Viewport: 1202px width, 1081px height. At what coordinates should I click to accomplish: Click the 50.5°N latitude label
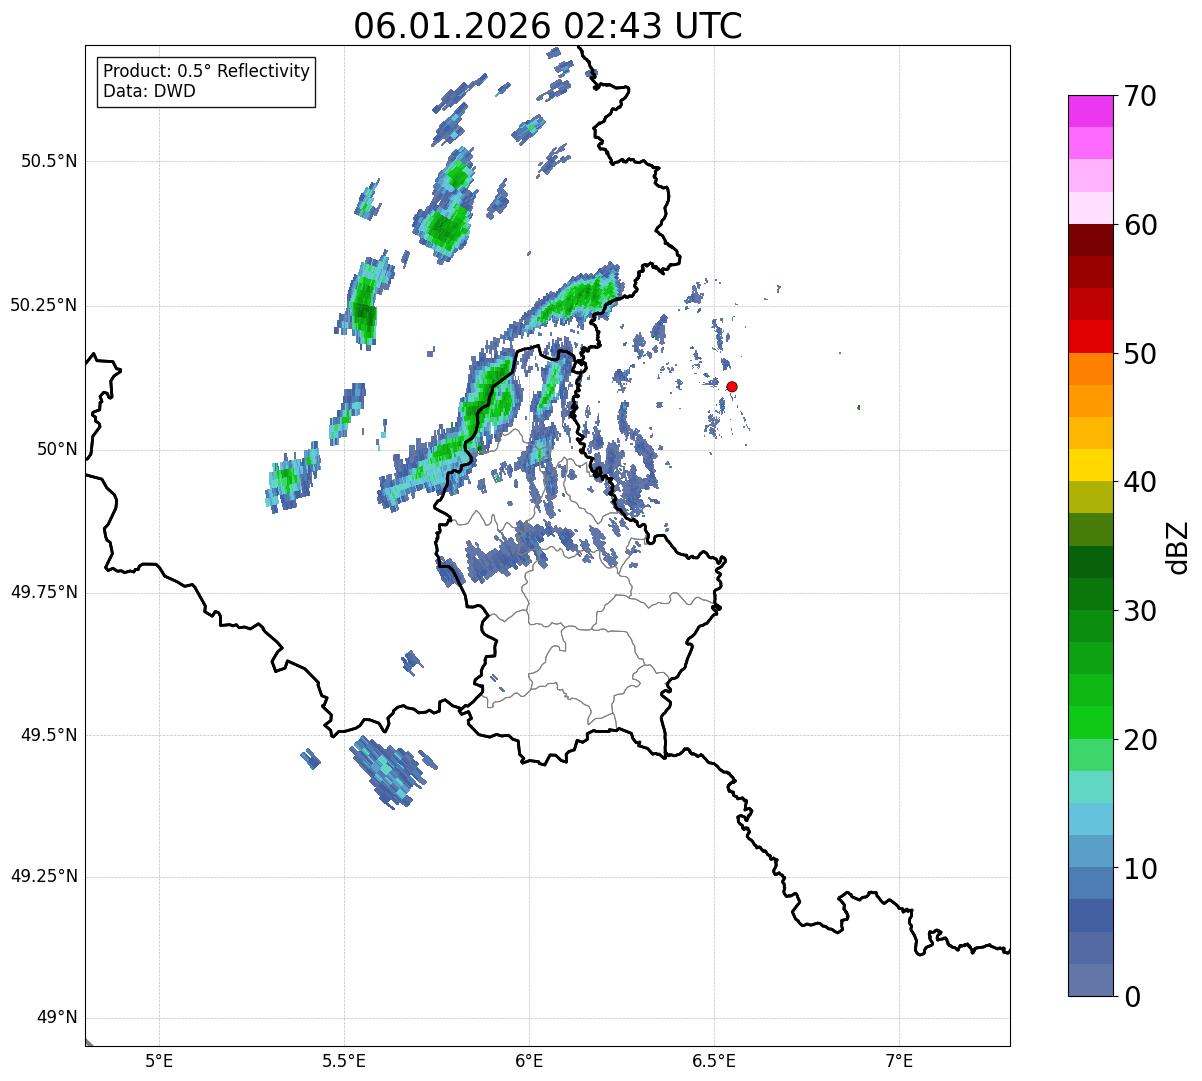point(48,161)
